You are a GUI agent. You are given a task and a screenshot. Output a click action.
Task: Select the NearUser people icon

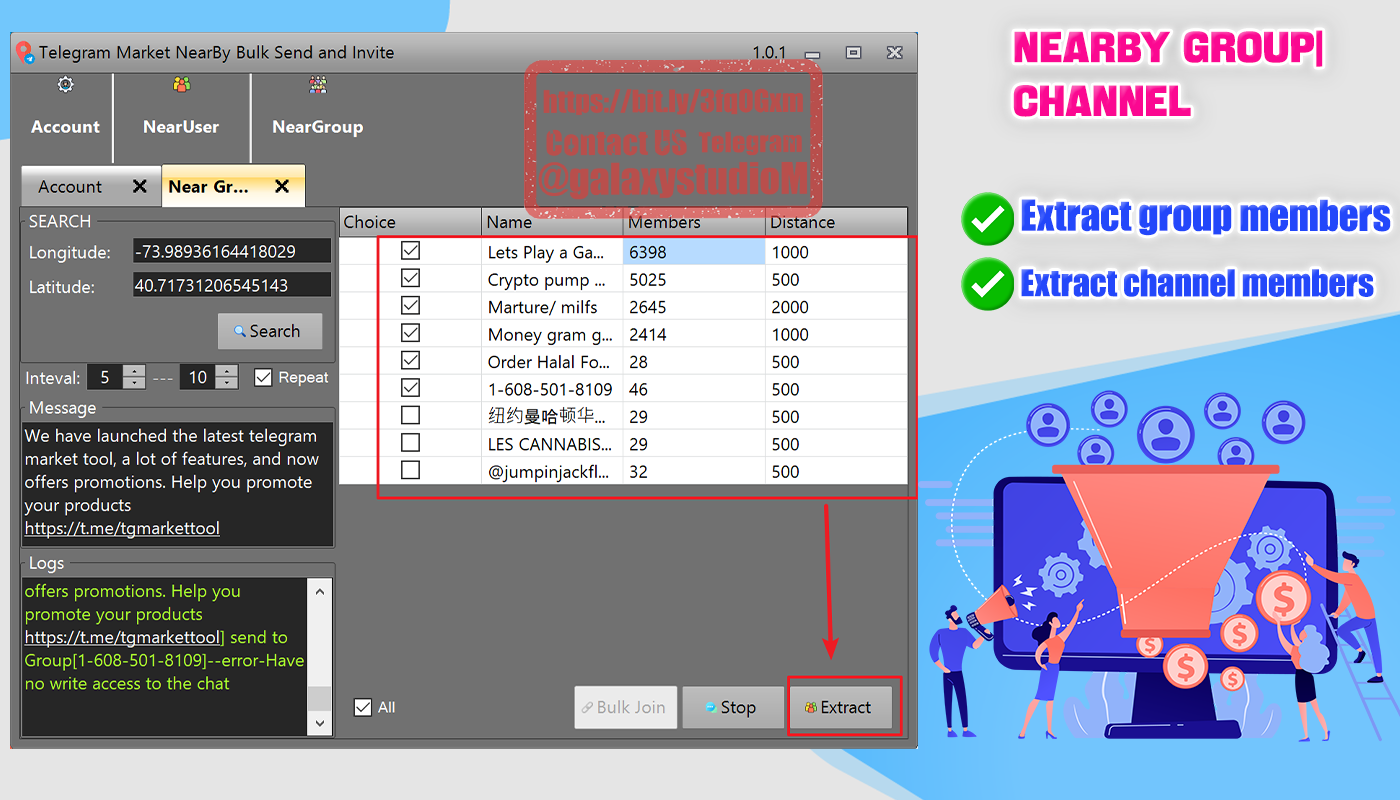181,86
